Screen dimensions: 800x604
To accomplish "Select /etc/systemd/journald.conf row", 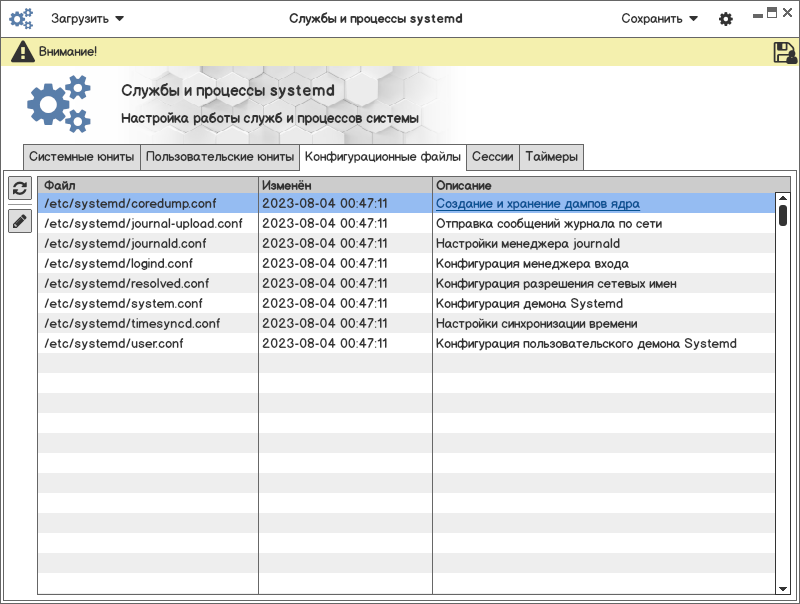I will pos(125,243).
